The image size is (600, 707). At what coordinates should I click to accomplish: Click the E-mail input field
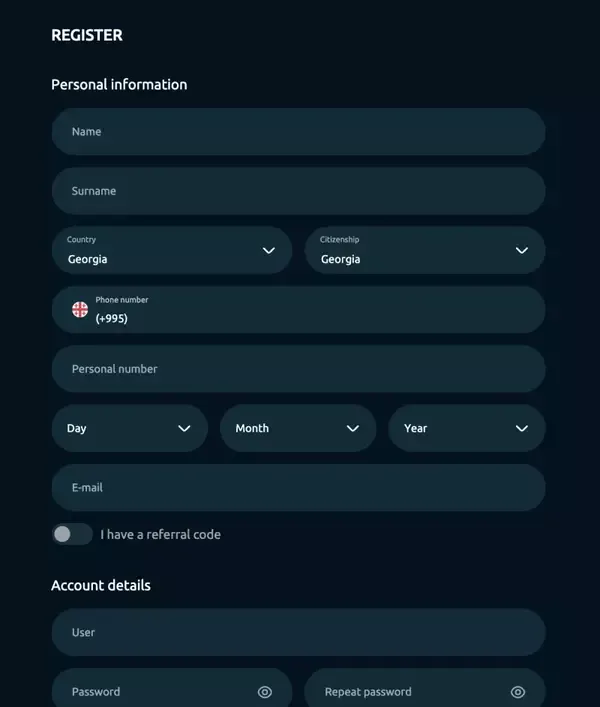tap(298, 488)
